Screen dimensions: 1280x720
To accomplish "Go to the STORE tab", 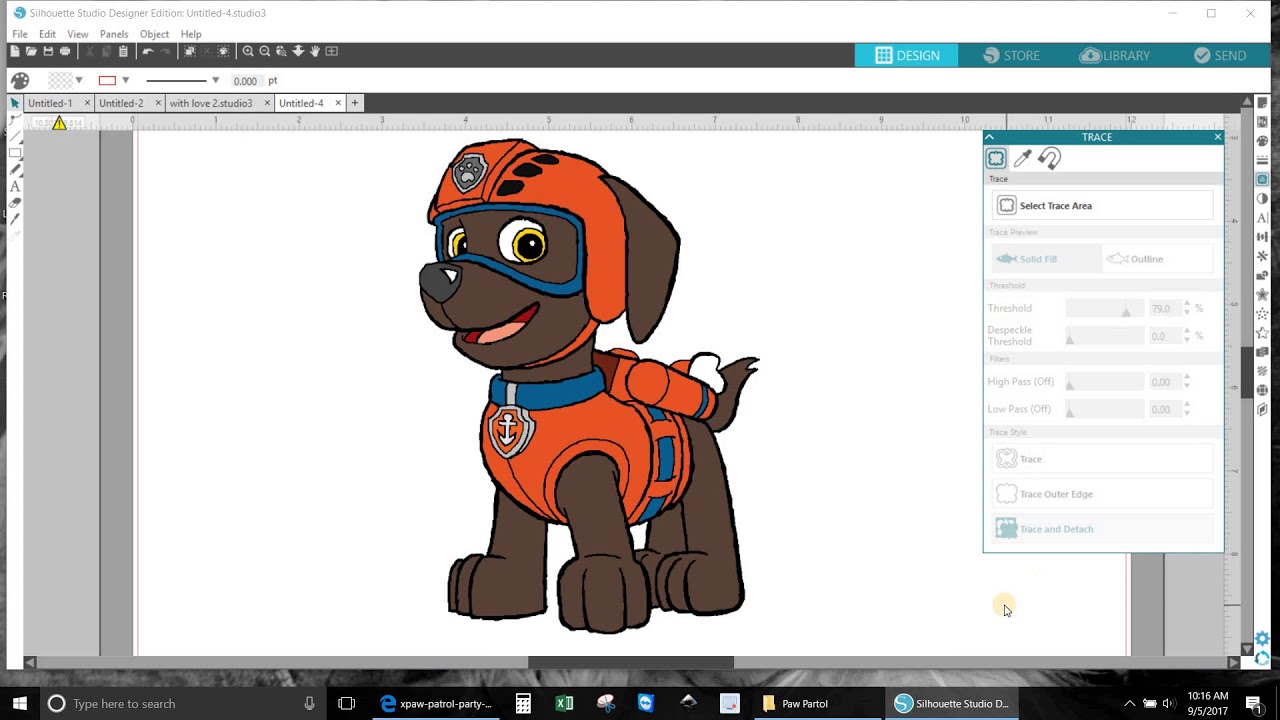I will [1010, 56].
